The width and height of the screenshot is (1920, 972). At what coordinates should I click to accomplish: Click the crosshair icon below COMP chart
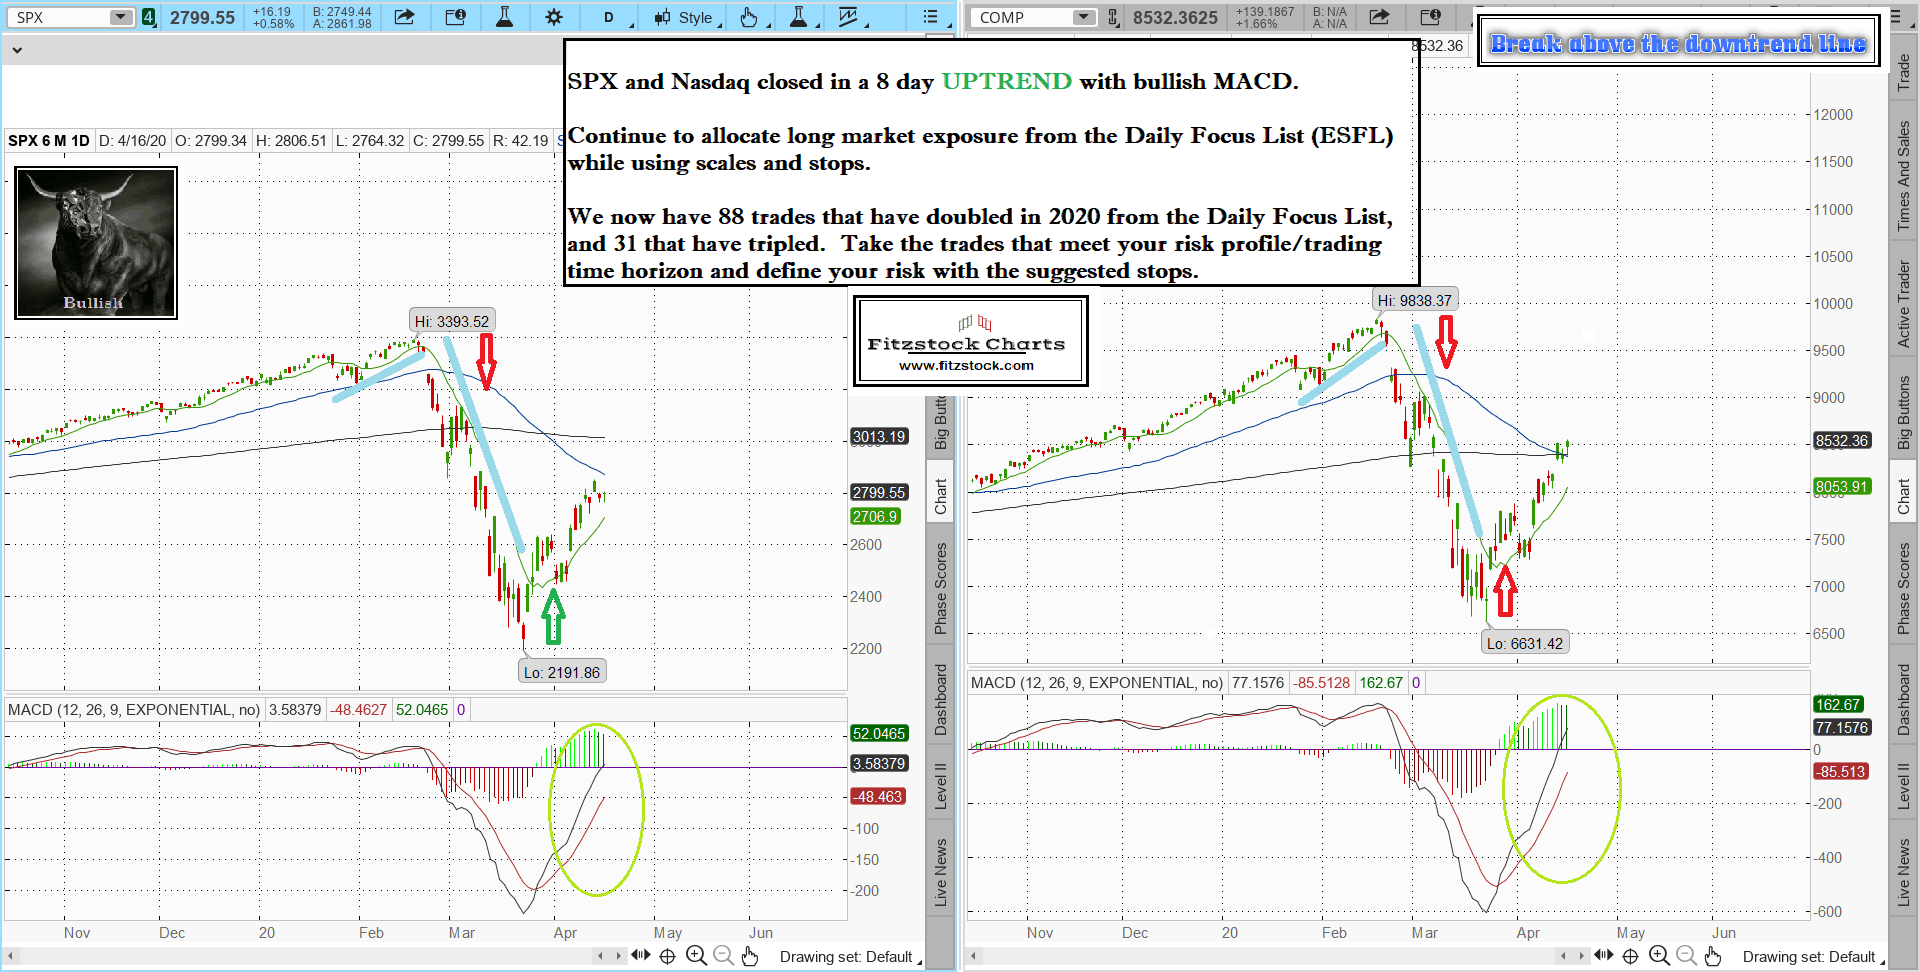click(1630, 956)
